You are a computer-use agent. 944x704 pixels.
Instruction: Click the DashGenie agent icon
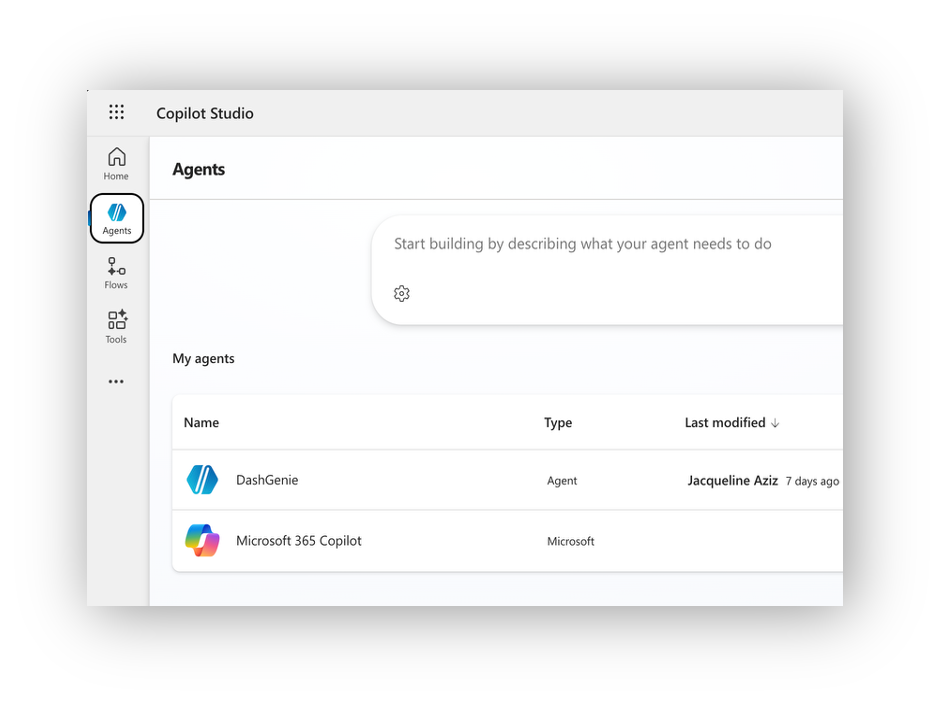pos(202,480)
